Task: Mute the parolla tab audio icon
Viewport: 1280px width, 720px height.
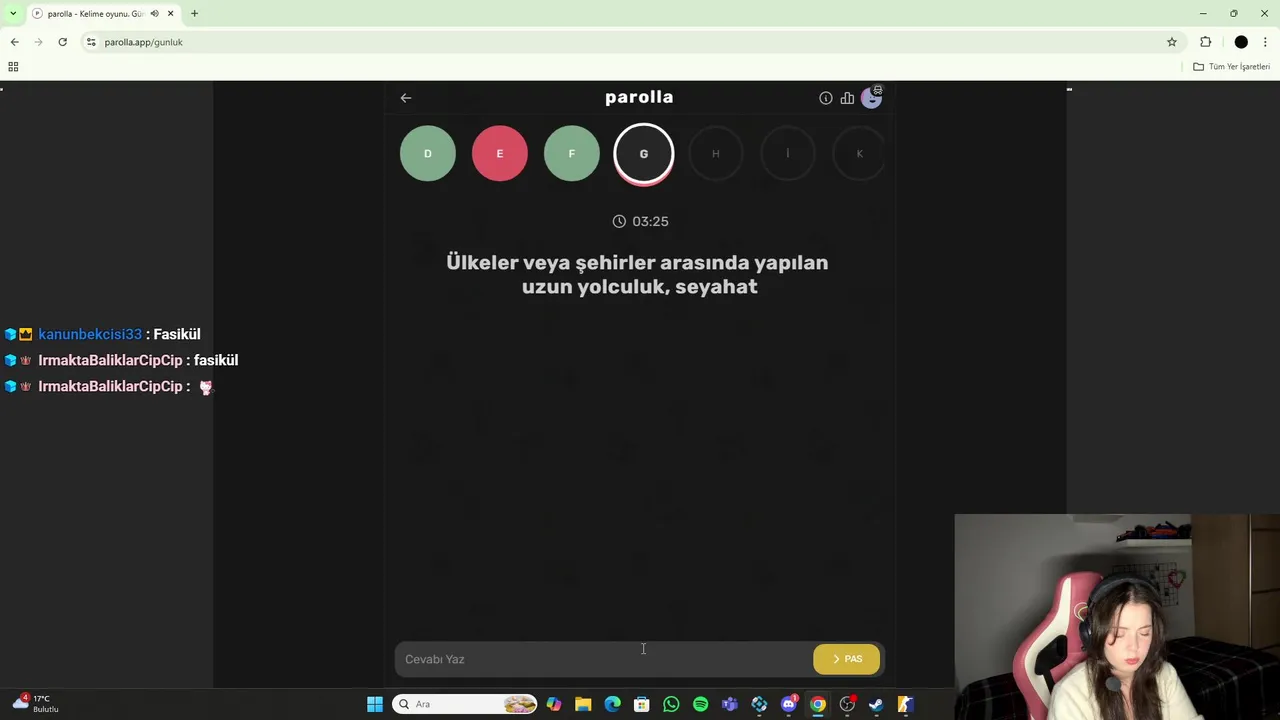Action: tap(154, 14)
